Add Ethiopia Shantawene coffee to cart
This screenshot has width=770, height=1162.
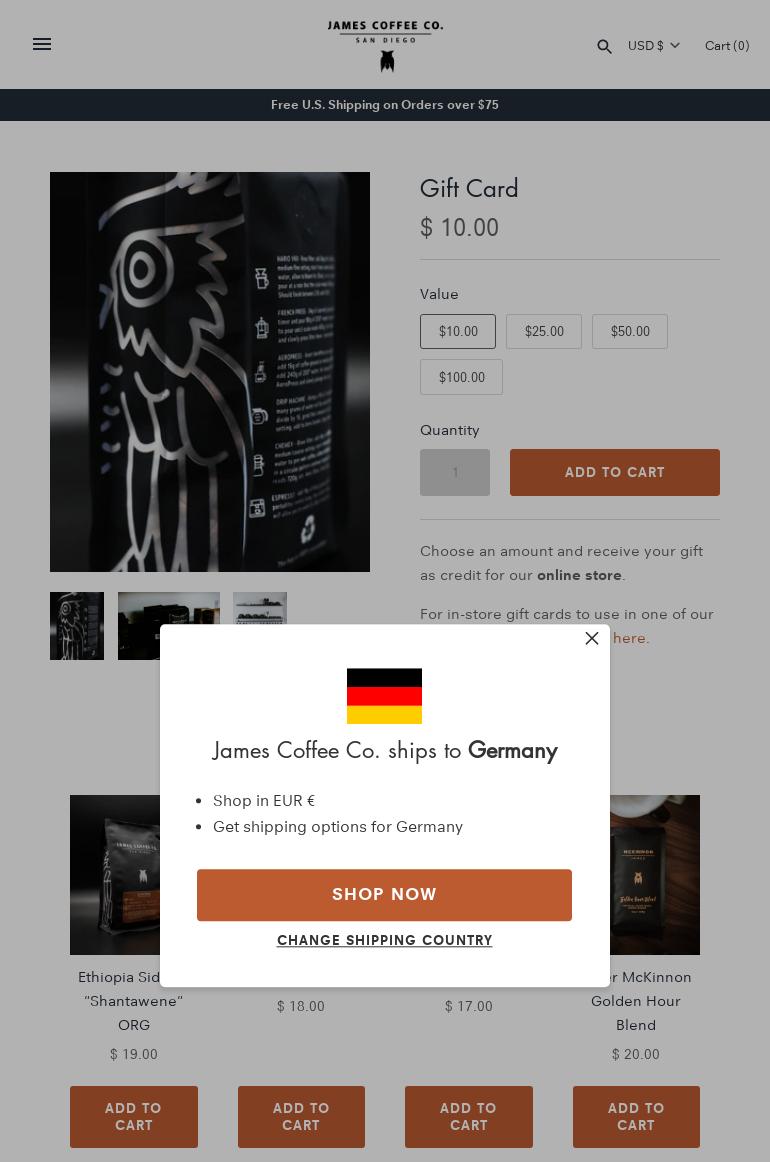tap(133, 1116)
